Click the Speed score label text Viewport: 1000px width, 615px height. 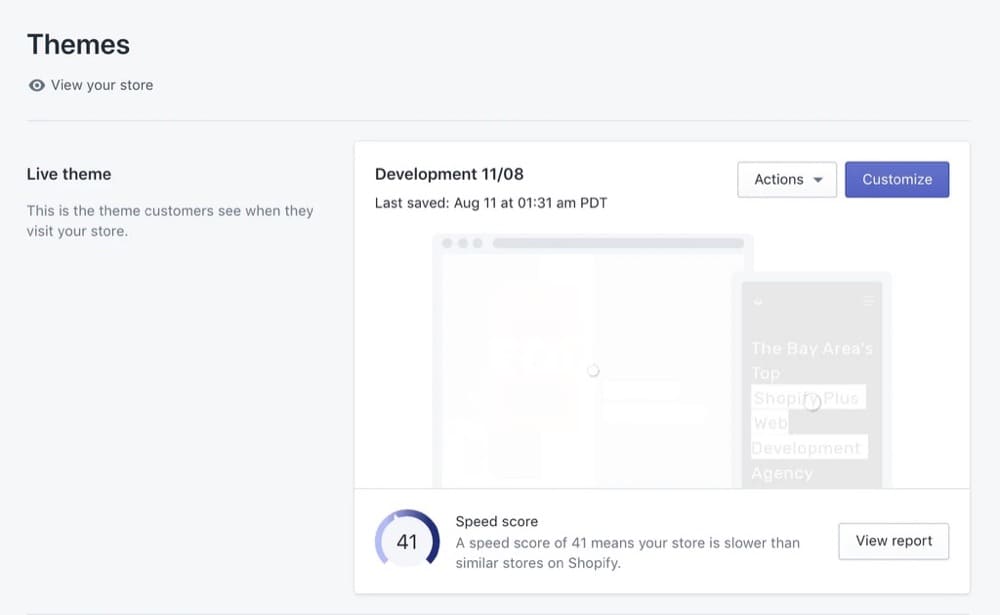496,521
